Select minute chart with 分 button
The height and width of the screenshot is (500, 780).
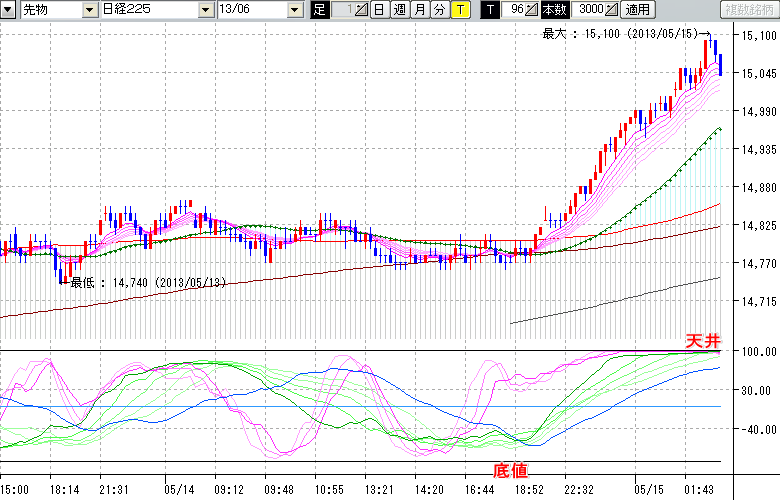coord(439,9)
